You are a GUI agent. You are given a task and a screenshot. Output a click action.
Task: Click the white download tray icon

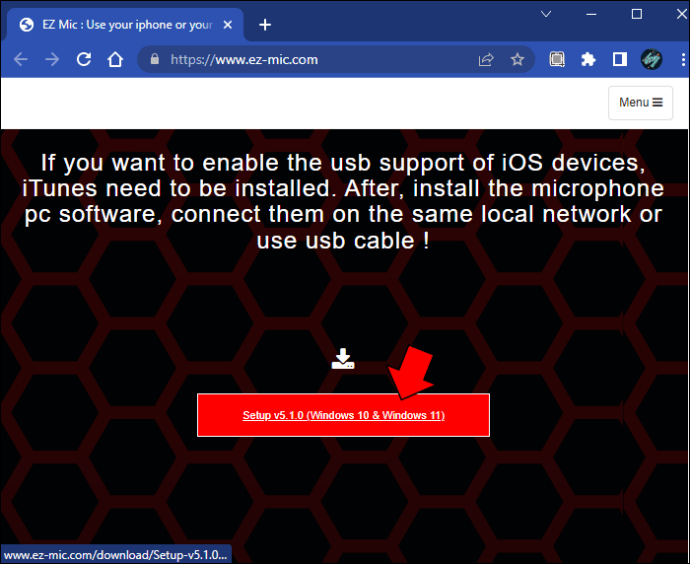click(343, 359)
